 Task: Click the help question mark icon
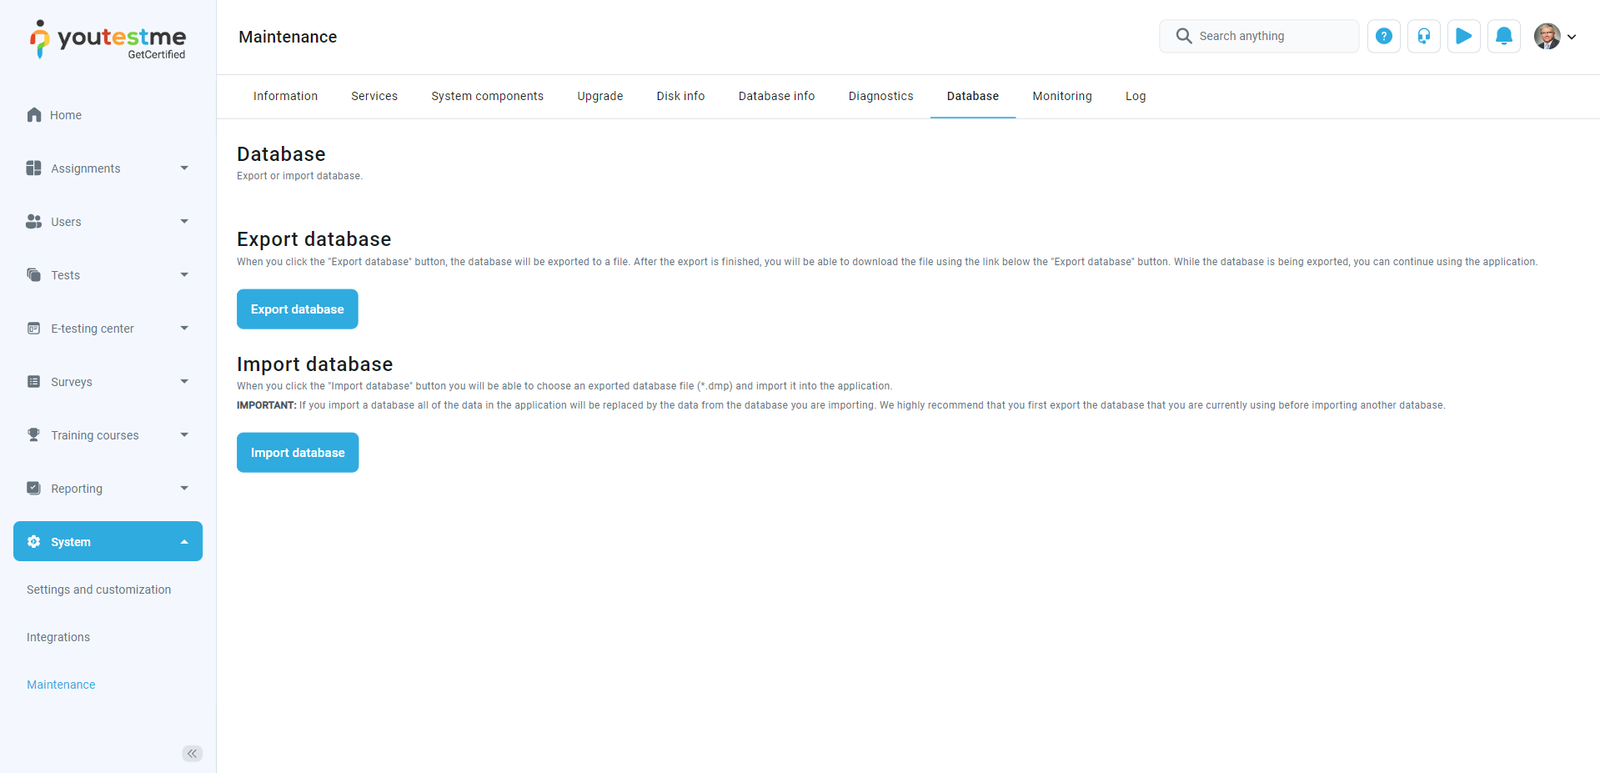[x=1383, y=36]
